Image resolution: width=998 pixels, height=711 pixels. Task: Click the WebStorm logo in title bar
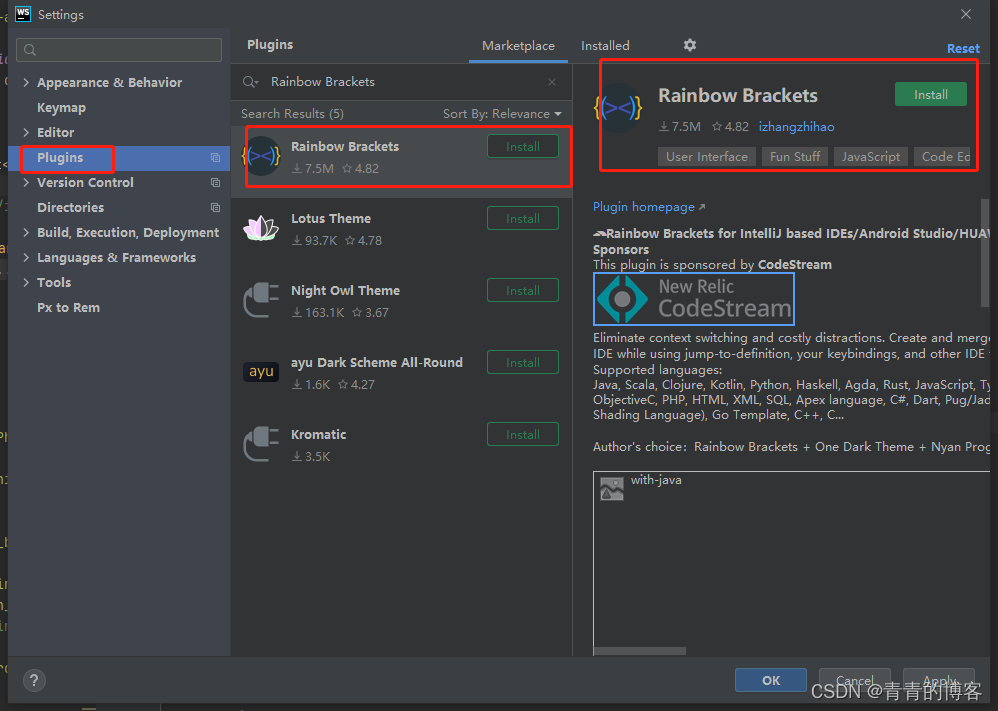[23, 14]
